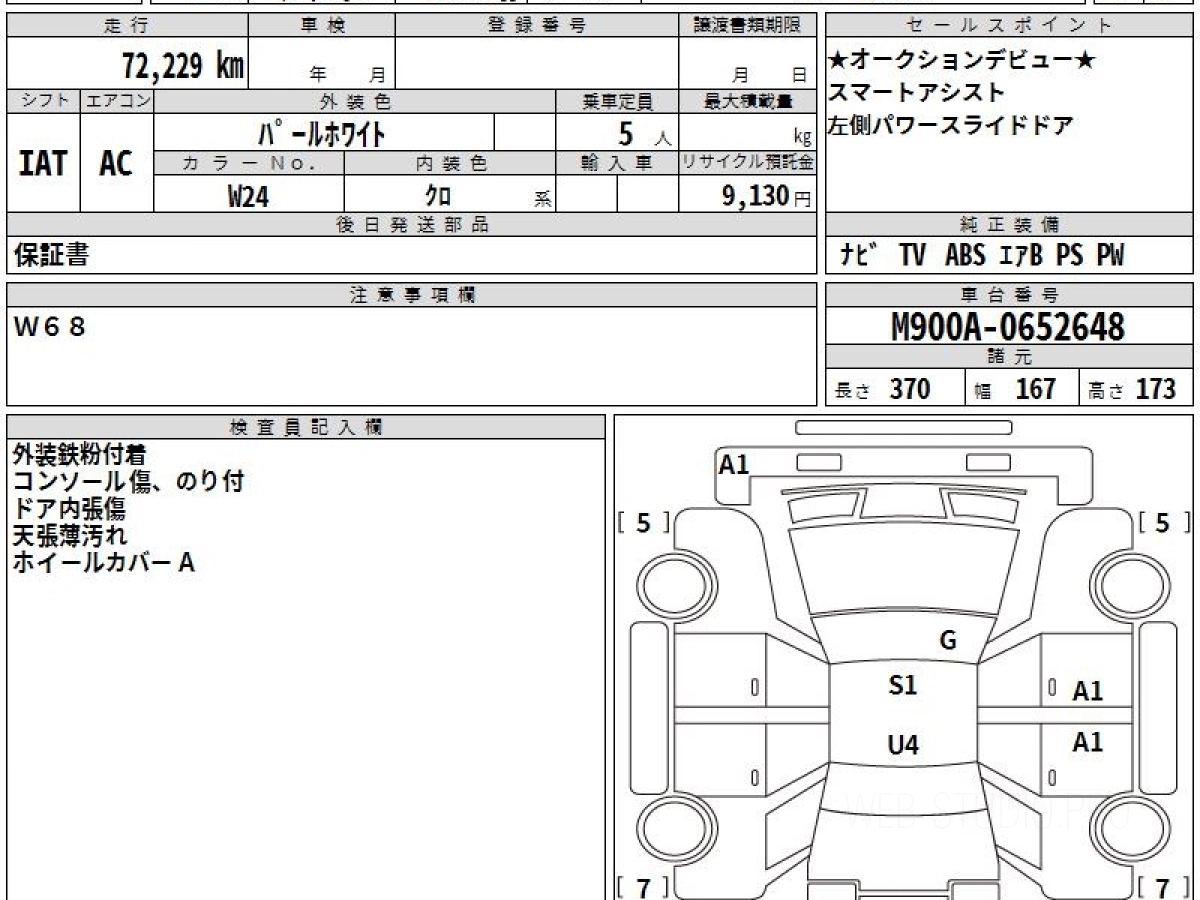The width and height of the screenshot is (1200, 900).
Task: Select inspector note コンソール傷、のり付
Action: 128,482
